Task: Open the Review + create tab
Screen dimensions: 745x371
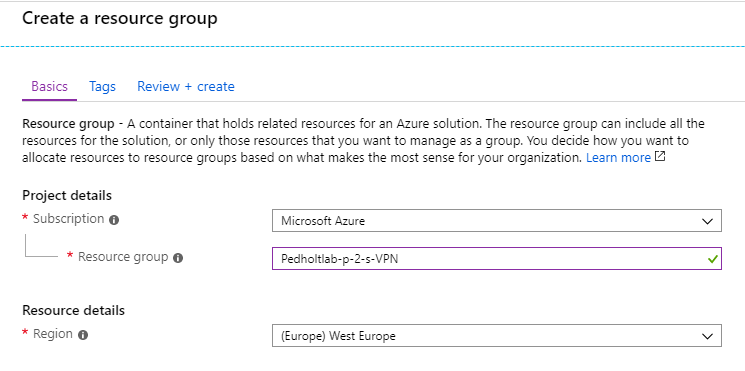Action: coord(186,86)
